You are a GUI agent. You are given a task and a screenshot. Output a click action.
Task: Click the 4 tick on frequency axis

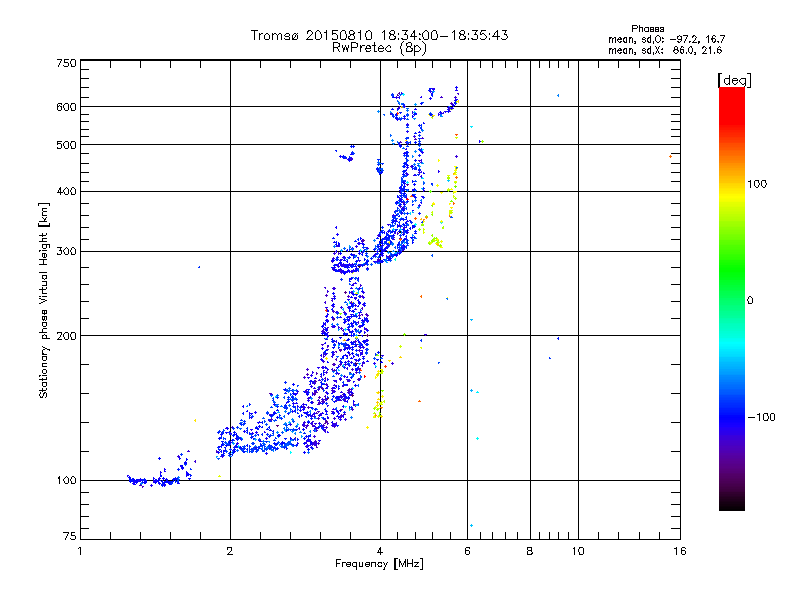(x=380, y=551)
